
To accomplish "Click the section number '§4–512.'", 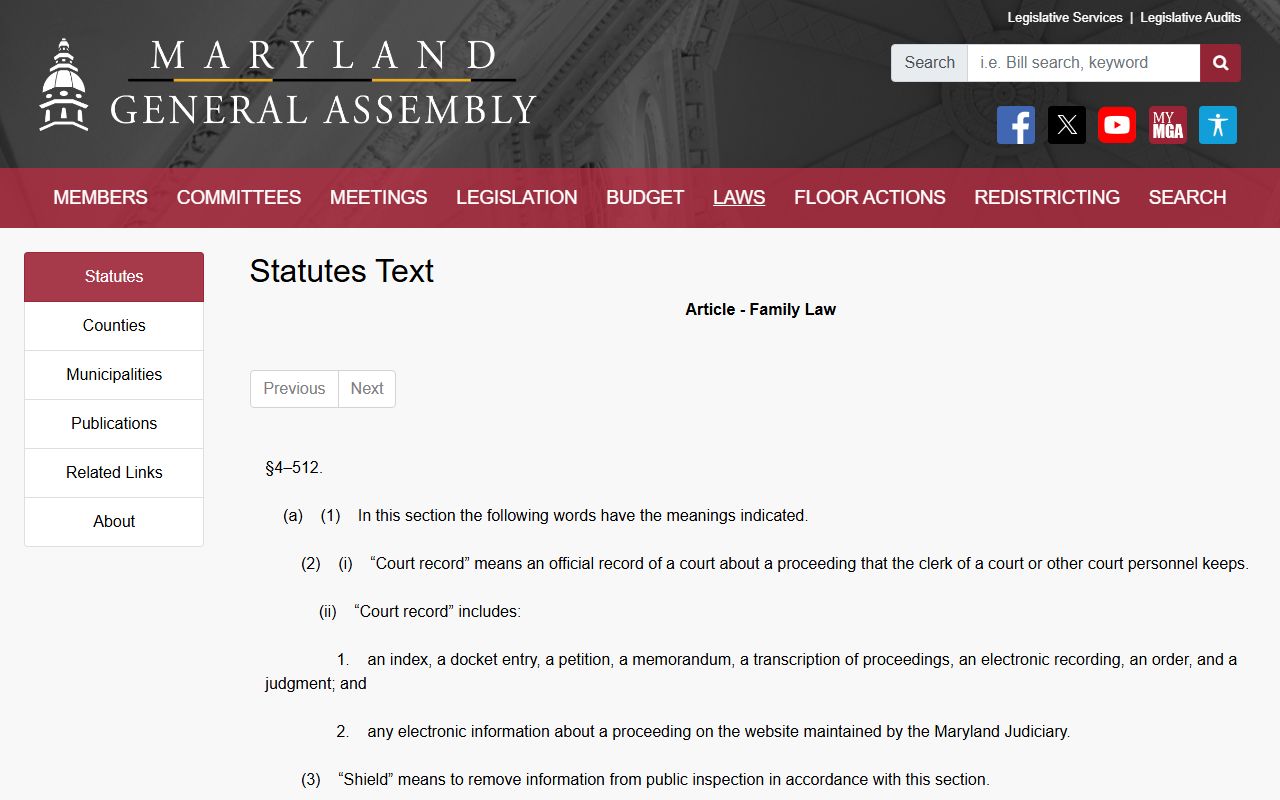I will 294,468.
